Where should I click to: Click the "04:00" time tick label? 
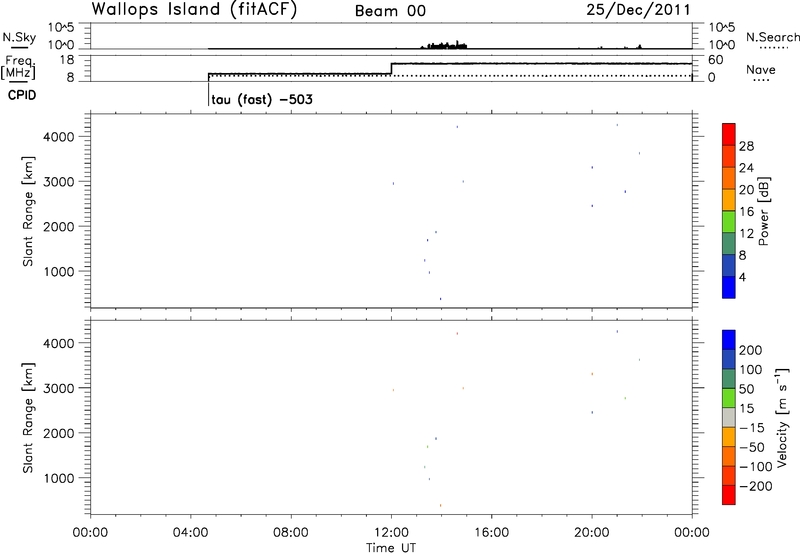point(190,533)
